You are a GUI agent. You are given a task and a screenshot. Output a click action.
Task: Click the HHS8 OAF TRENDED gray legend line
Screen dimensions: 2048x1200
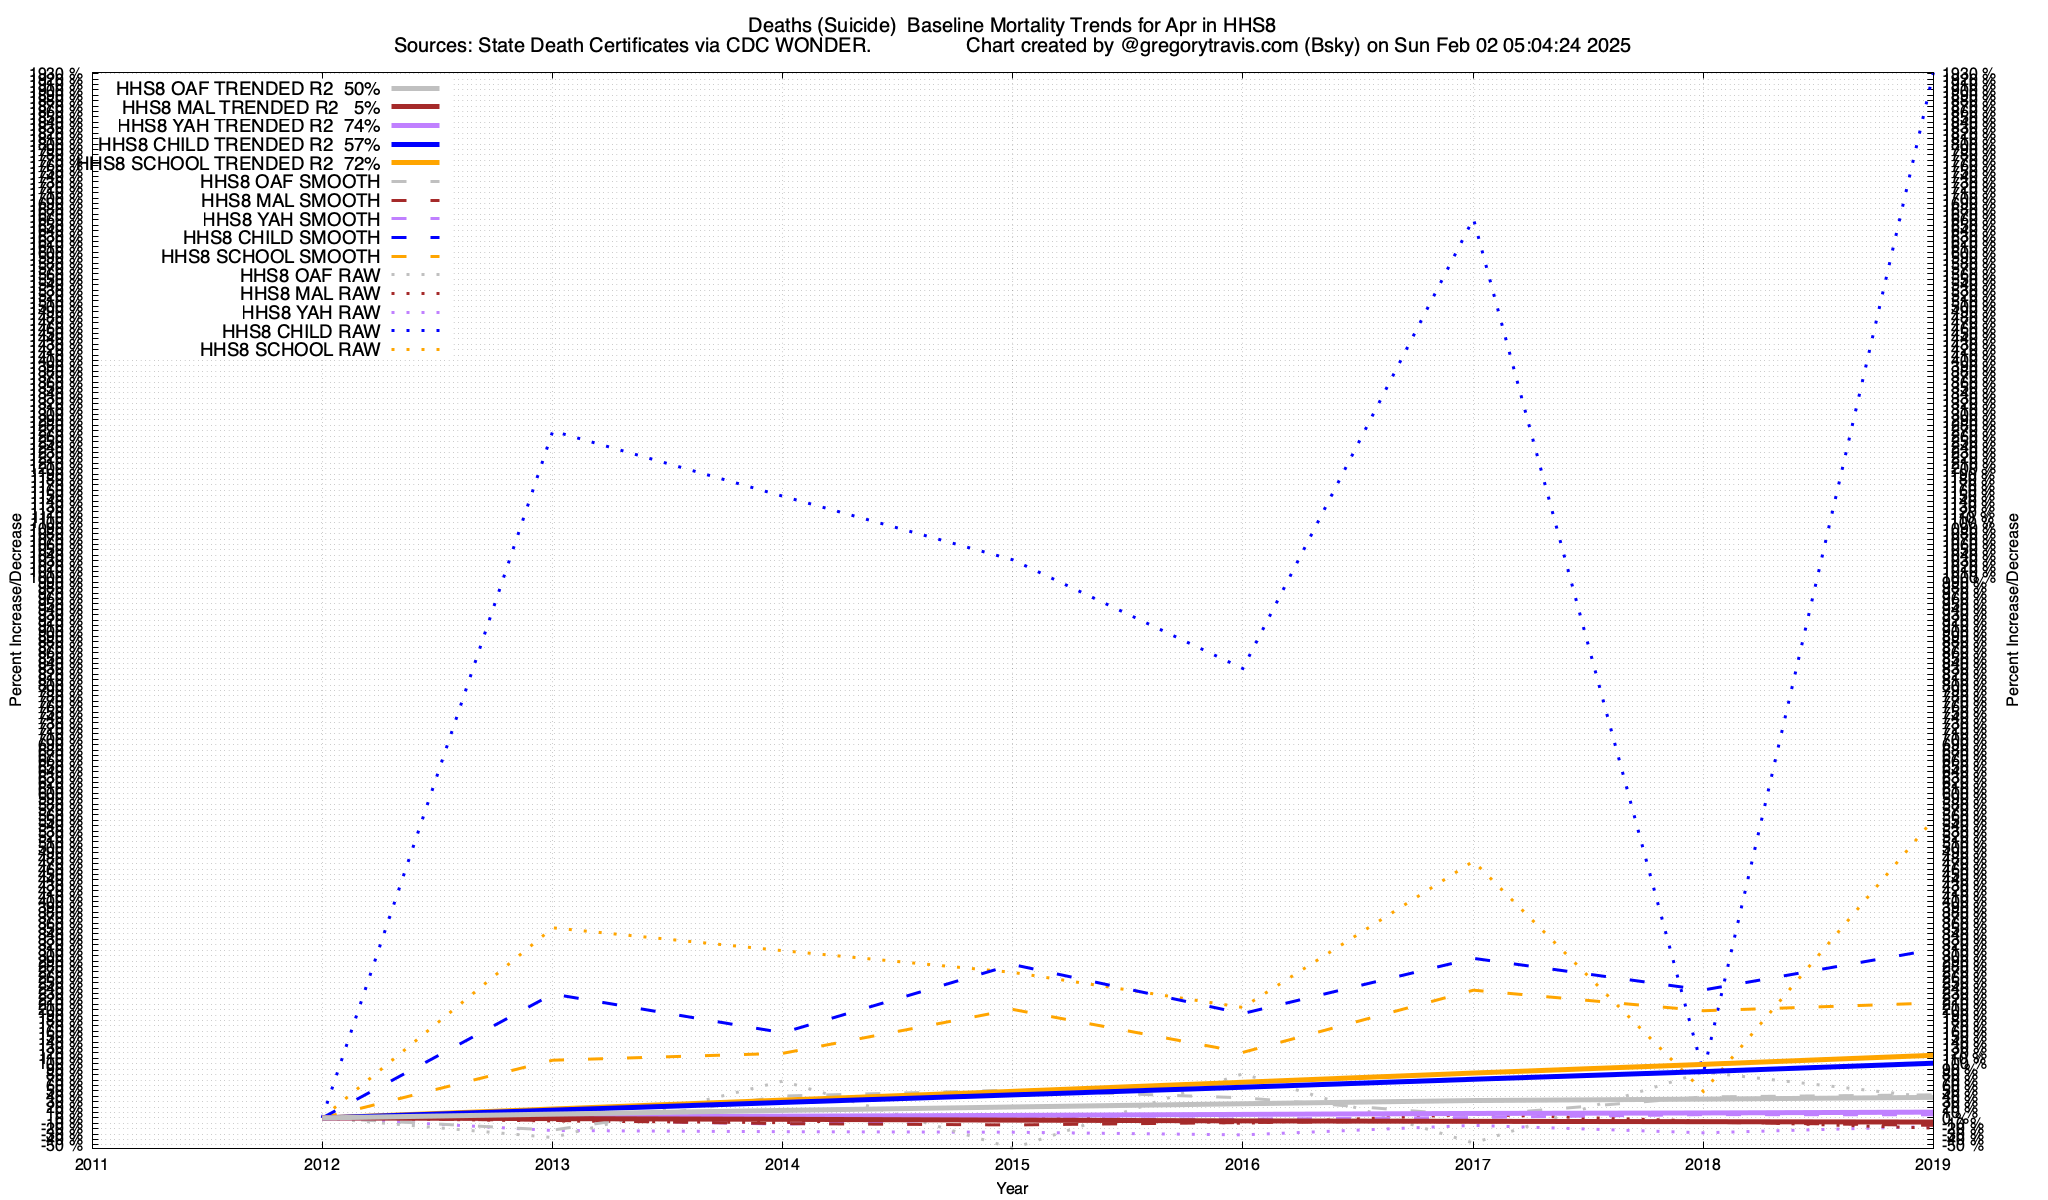[x=416, y=88]
